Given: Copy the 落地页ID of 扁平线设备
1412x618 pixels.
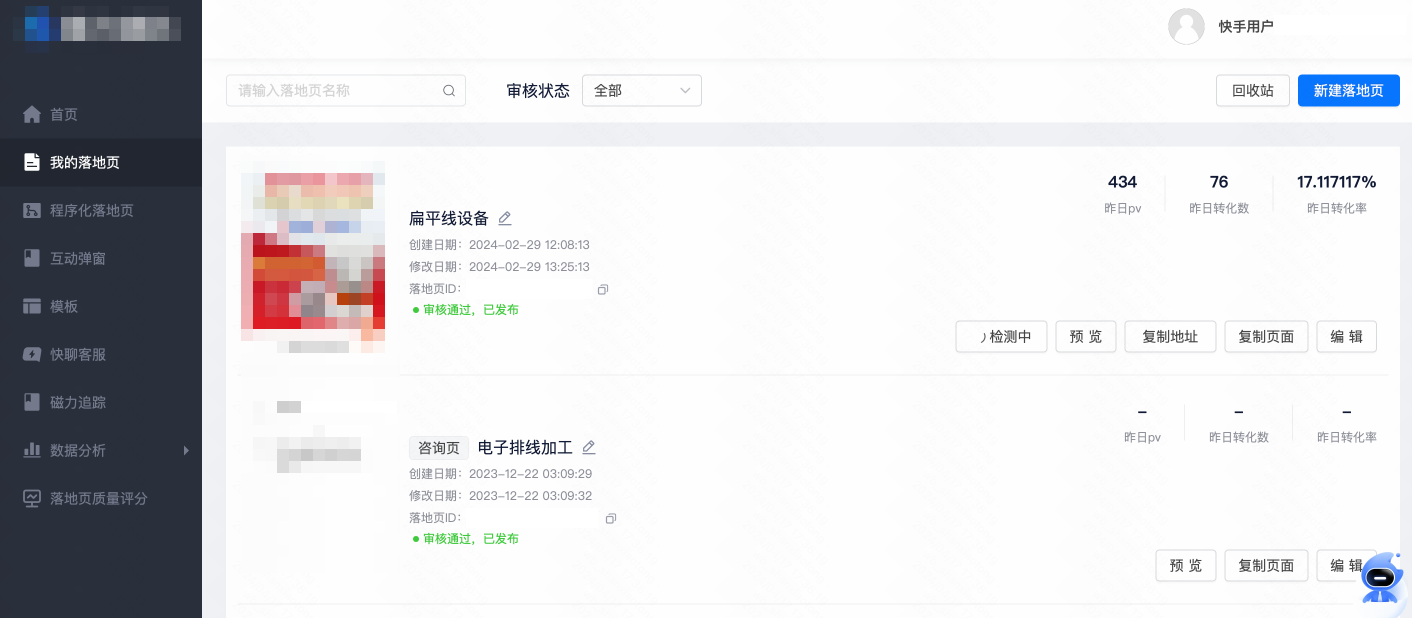Looking at the screenshot, I should (603, 289).
